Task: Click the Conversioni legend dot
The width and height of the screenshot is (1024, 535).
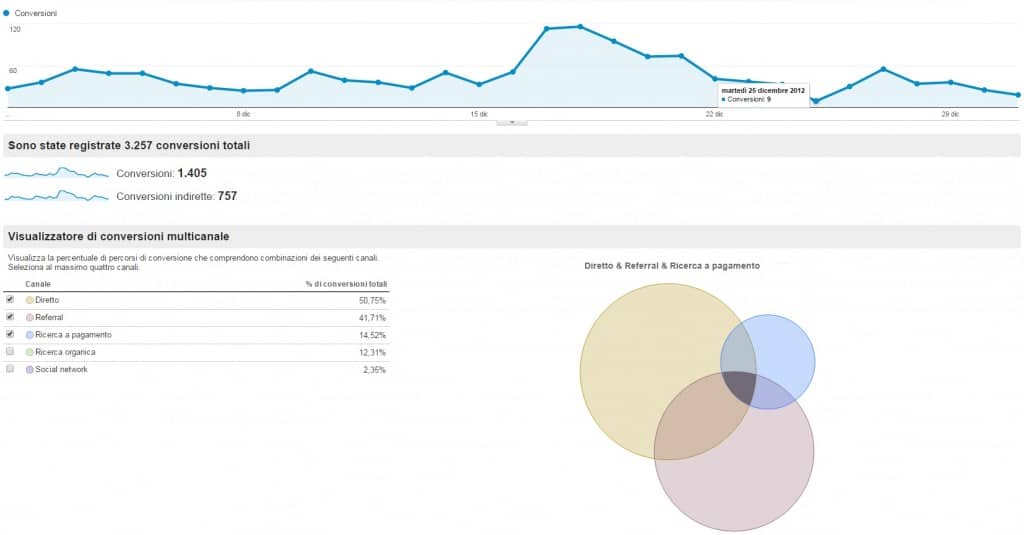Action: point(6,12)
